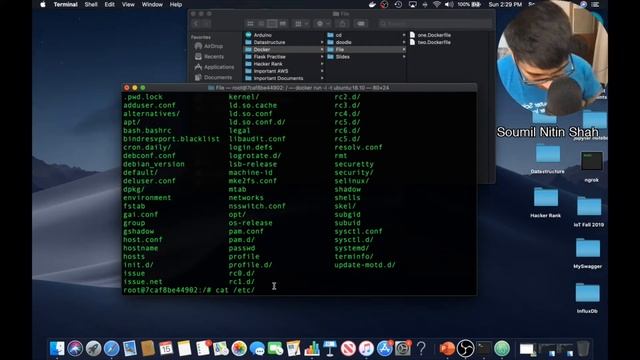Expand Slides folder arrow in Finder
This screenshot has height=360, width=640.
[x=404, y=57]
